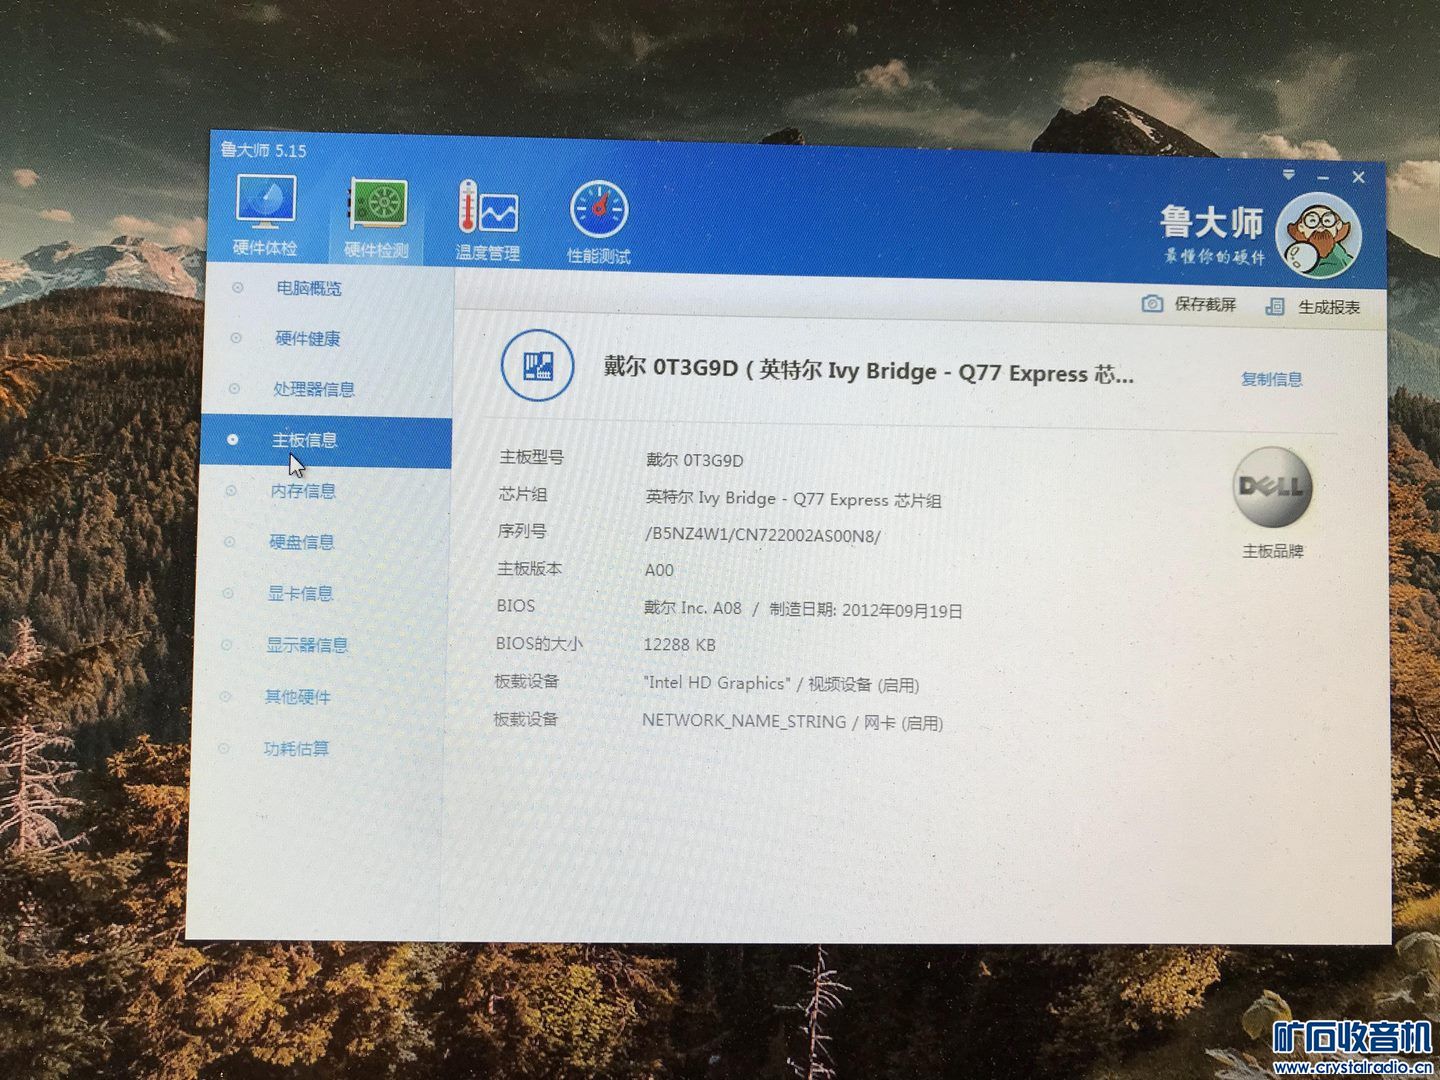Screen dimensions: 1440x1080
Task: Minimize the 鲁大师 window
Action: click(1323, 177)
